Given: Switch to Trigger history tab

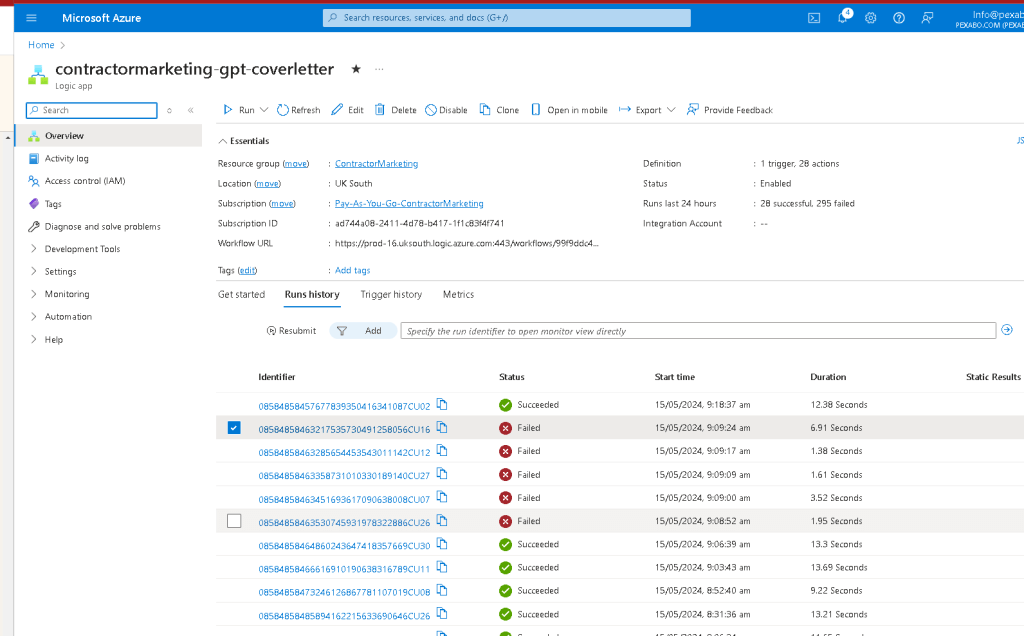Looking at the screenshot, I should [x=391, y=294].
